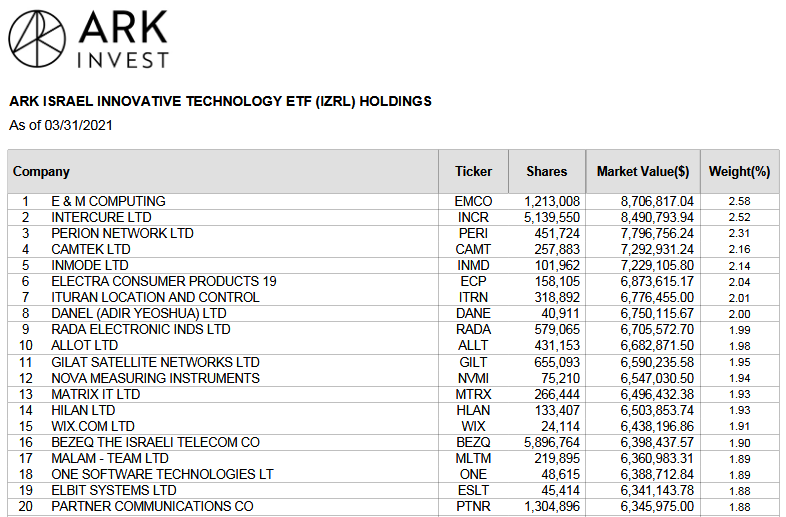This screenshot has height=517, width=786.
Task: Click the E & M COMPUTING company name
Action: tap(108, 201)
